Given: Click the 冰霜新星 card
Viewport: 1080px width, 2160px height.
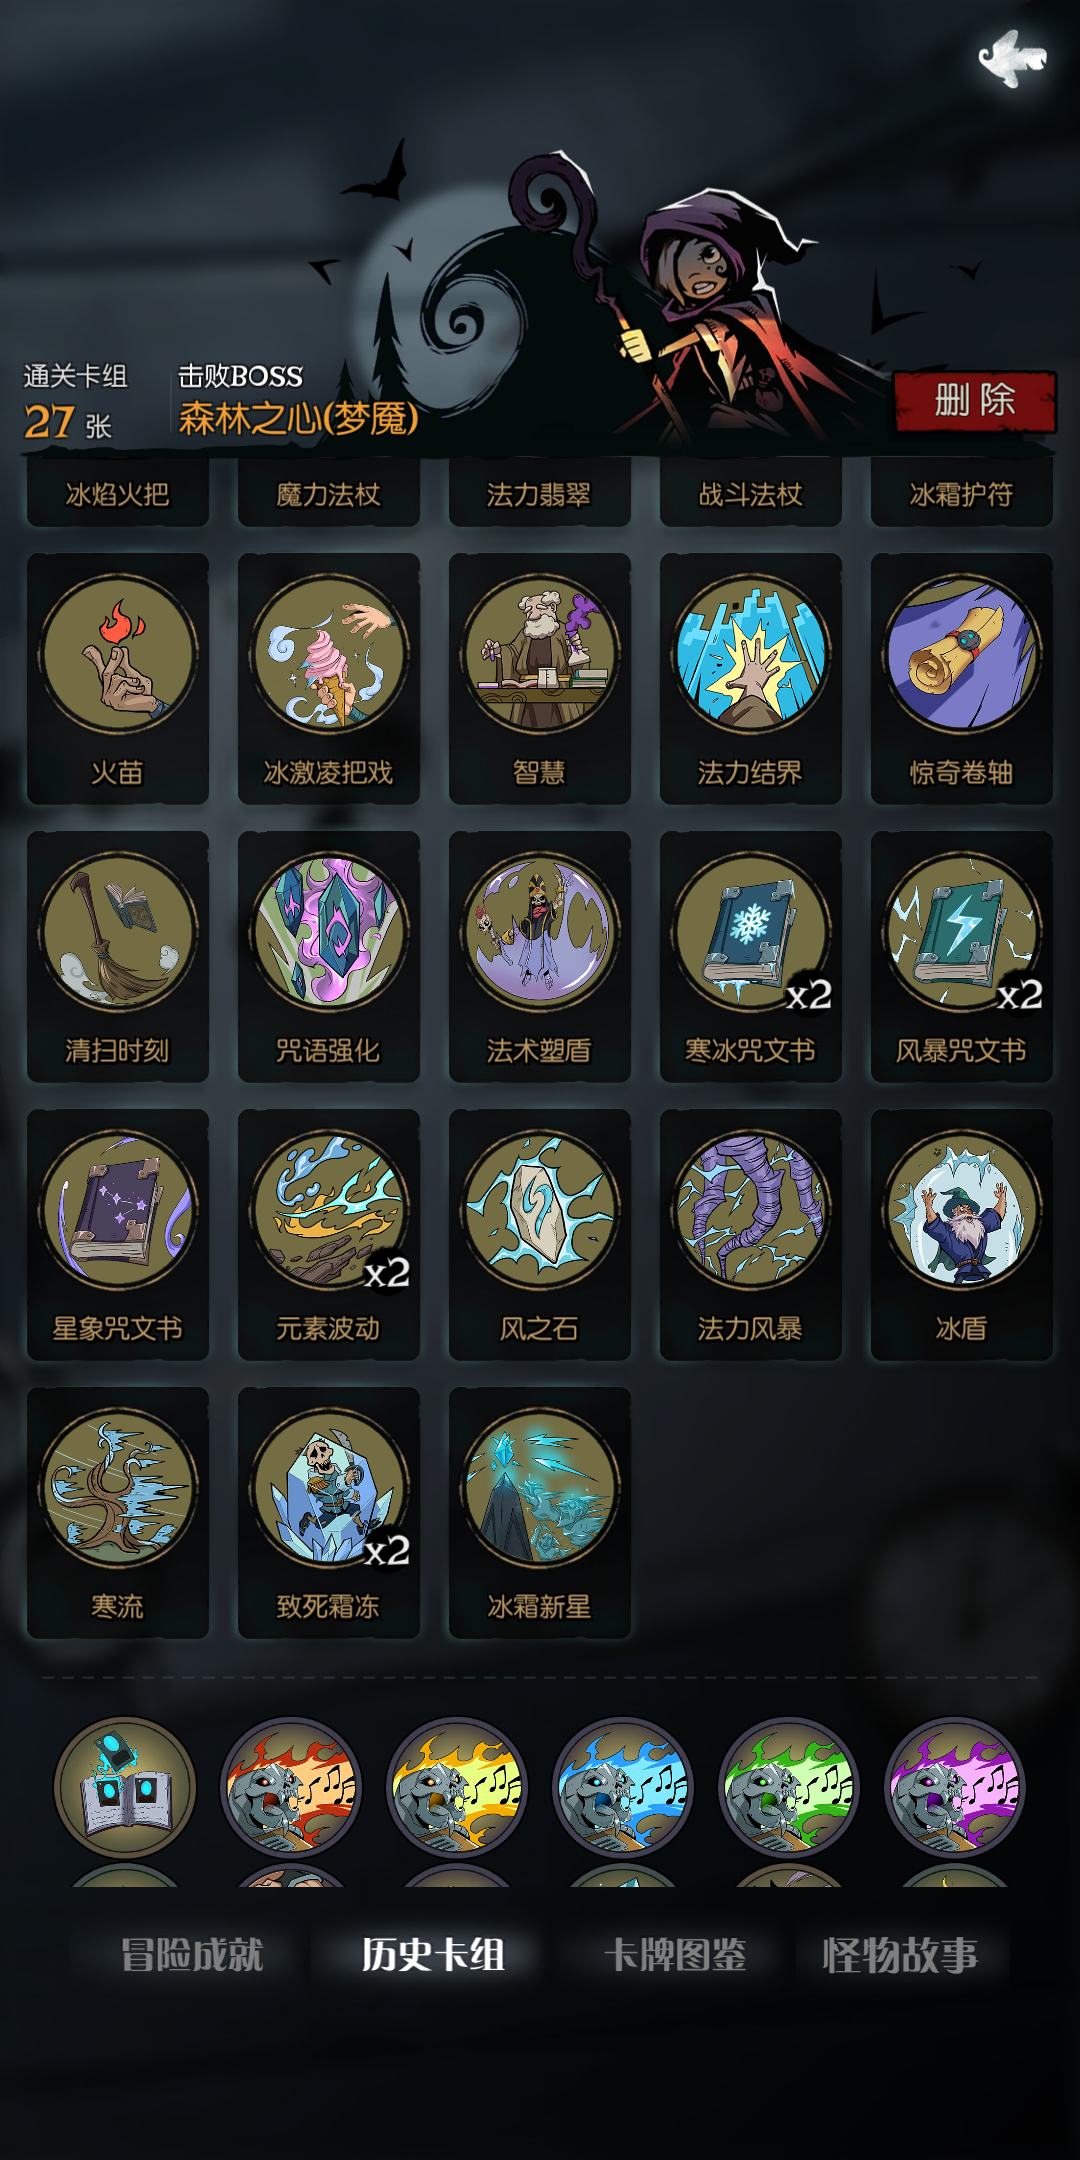Looking at the screenshot, I should tap(540, 1513).
